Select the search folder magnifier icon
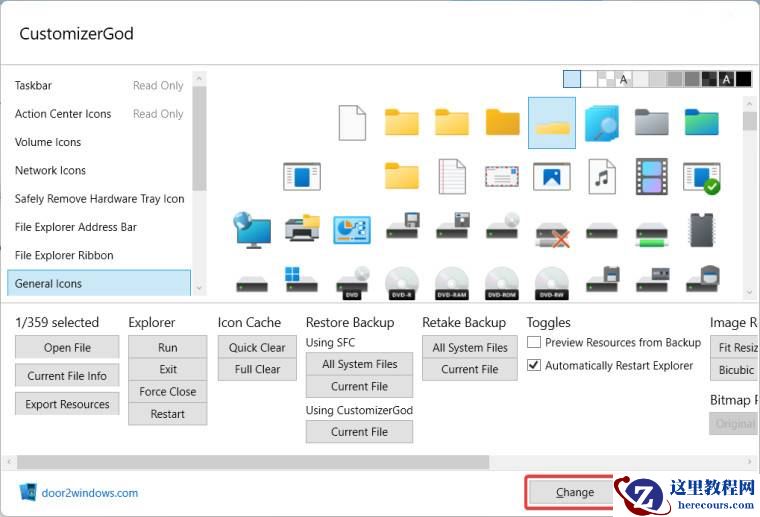The image size is (760, 517). coord(602,123)
